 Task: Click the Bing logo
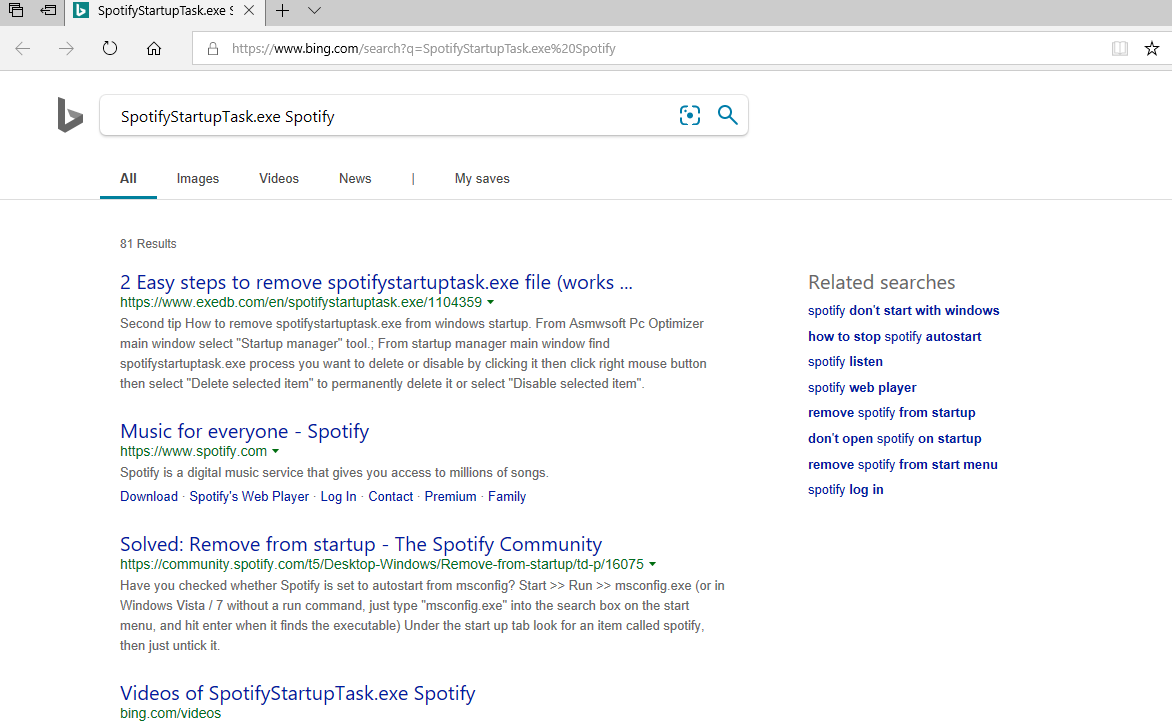[x=70, y=115]
